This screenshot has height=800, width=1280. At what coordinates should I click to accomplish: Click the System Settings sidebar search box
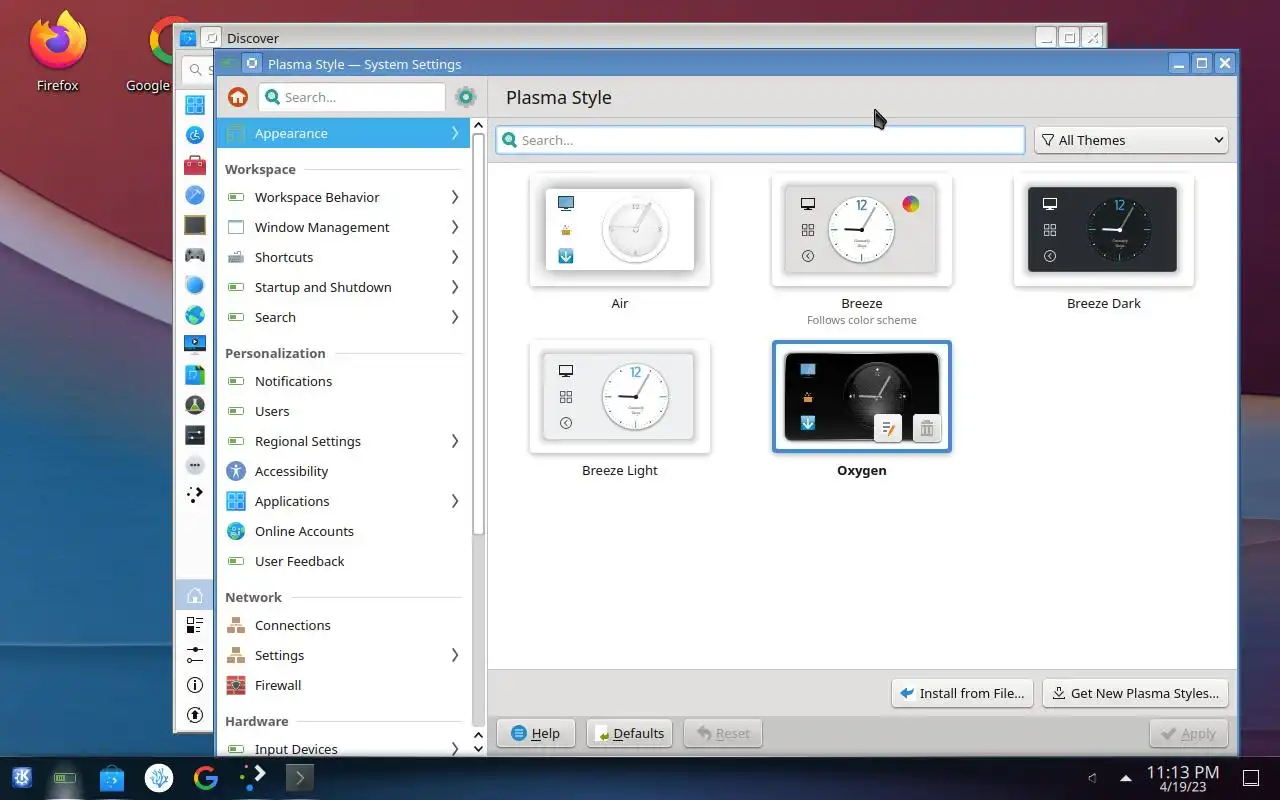[351, 97]
